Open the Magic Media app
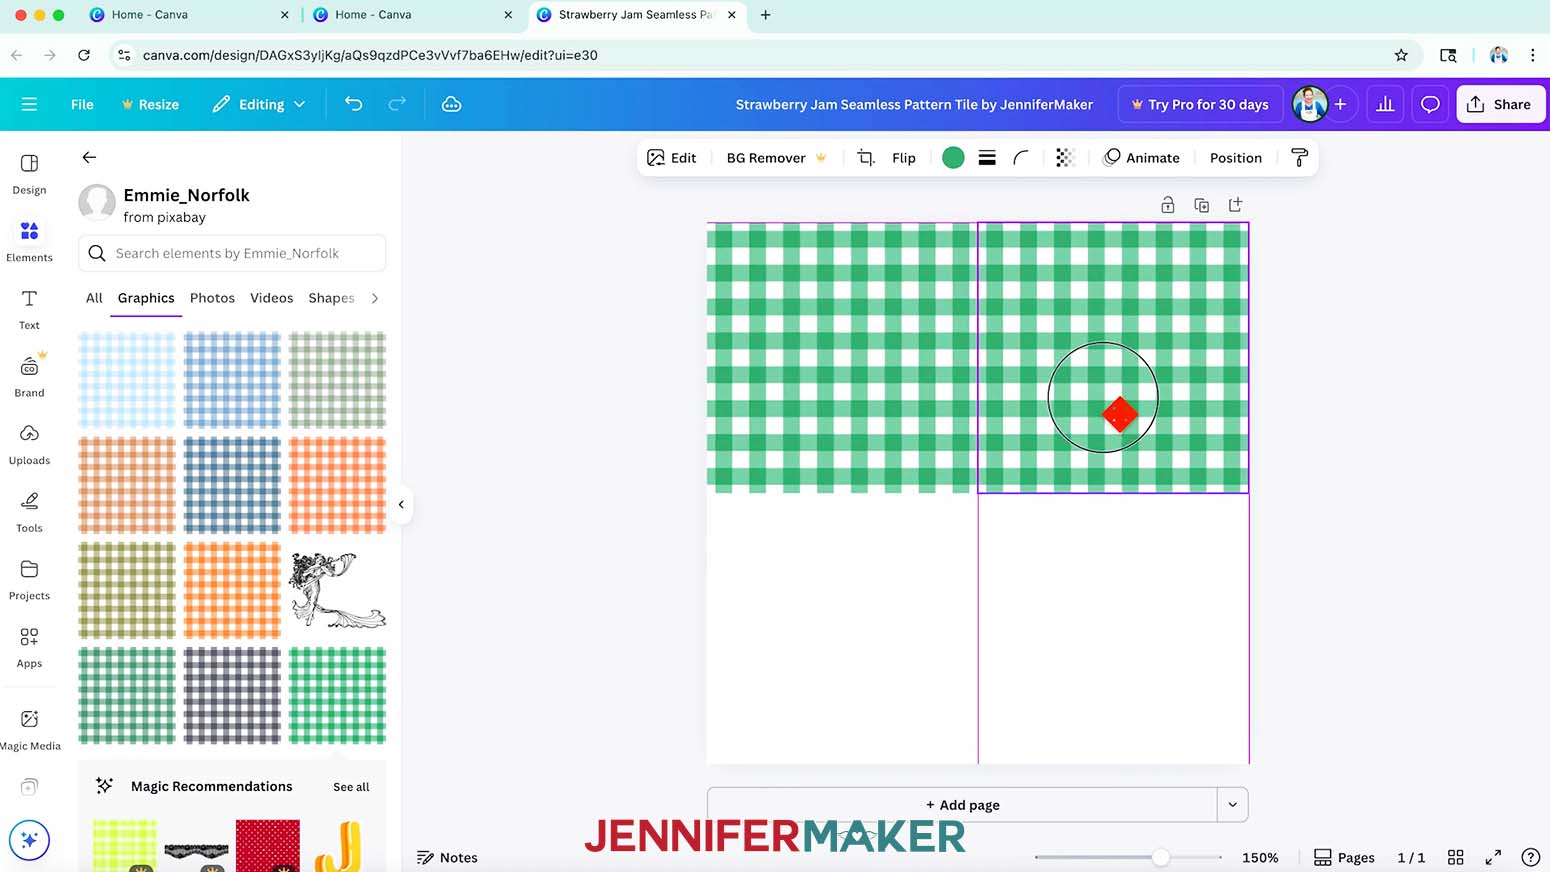Image resolution: width=1550 pixels, height=872 pixels. (29, 730)
